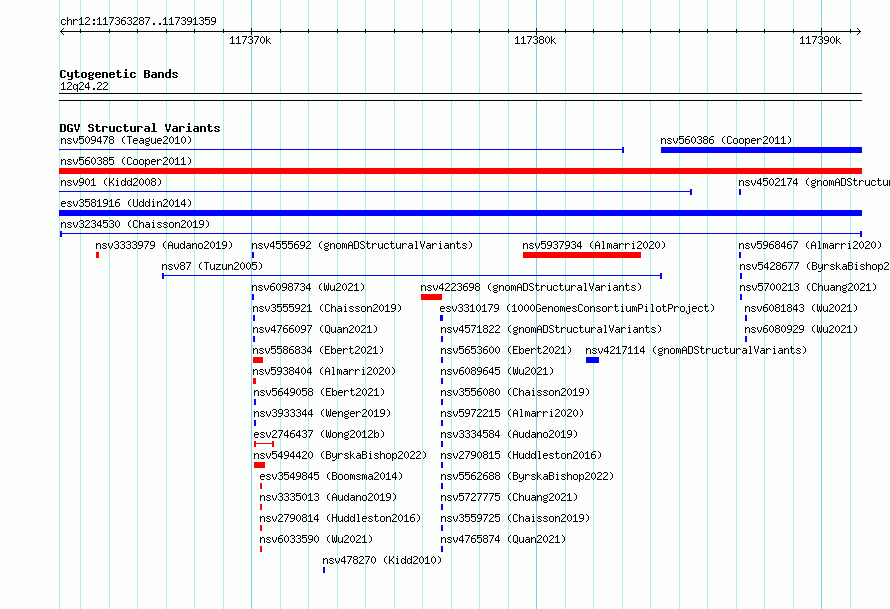Click the 117390k ruler tick label
This screenshot has height=609, width=890.
pos(820,40)
